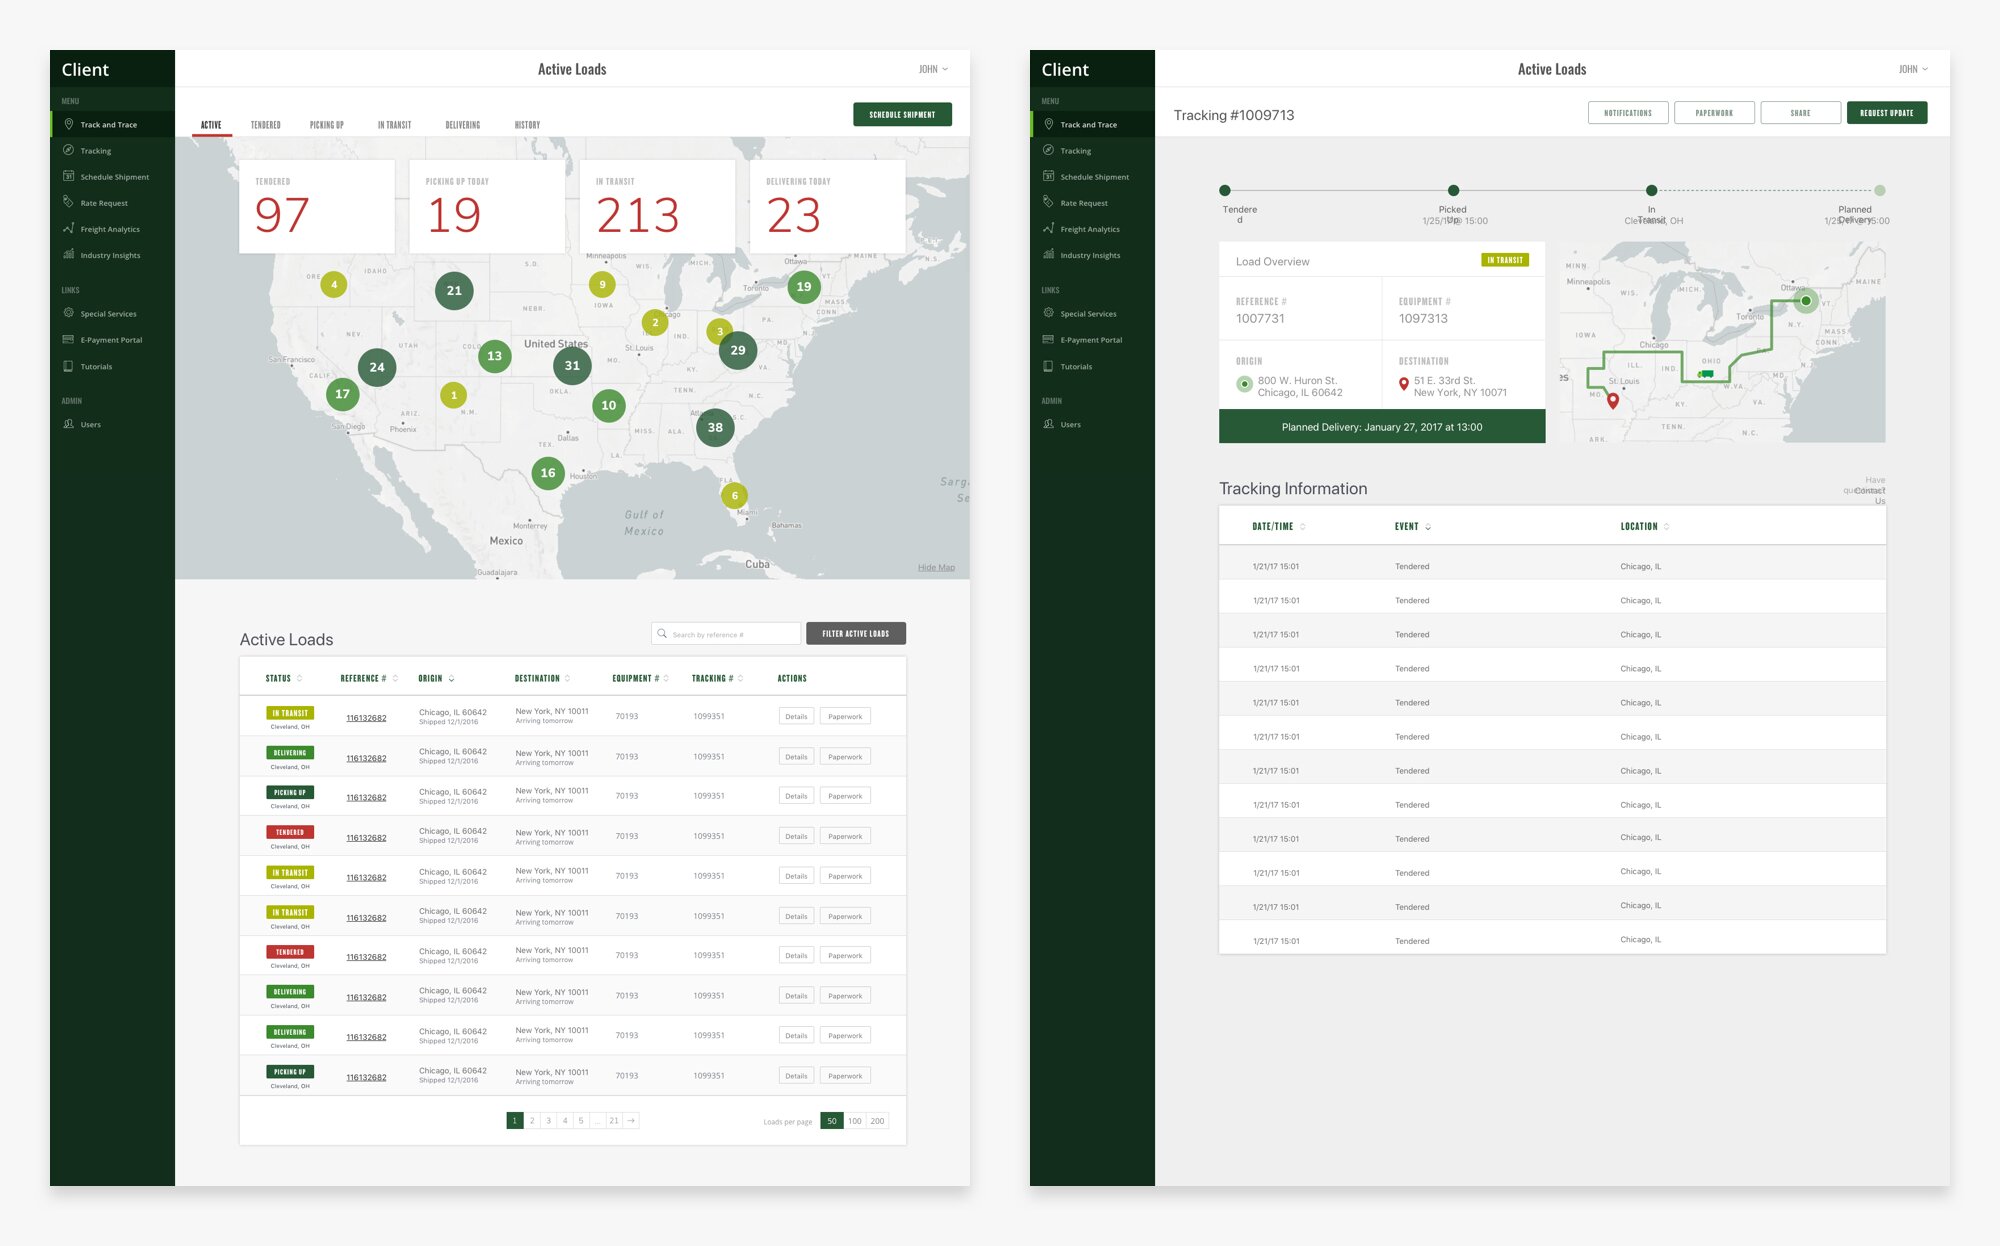The image size is (2000, 1246).
Task: Click the Freight Analytics icon in left sidebar
Action: coord(69,229)
